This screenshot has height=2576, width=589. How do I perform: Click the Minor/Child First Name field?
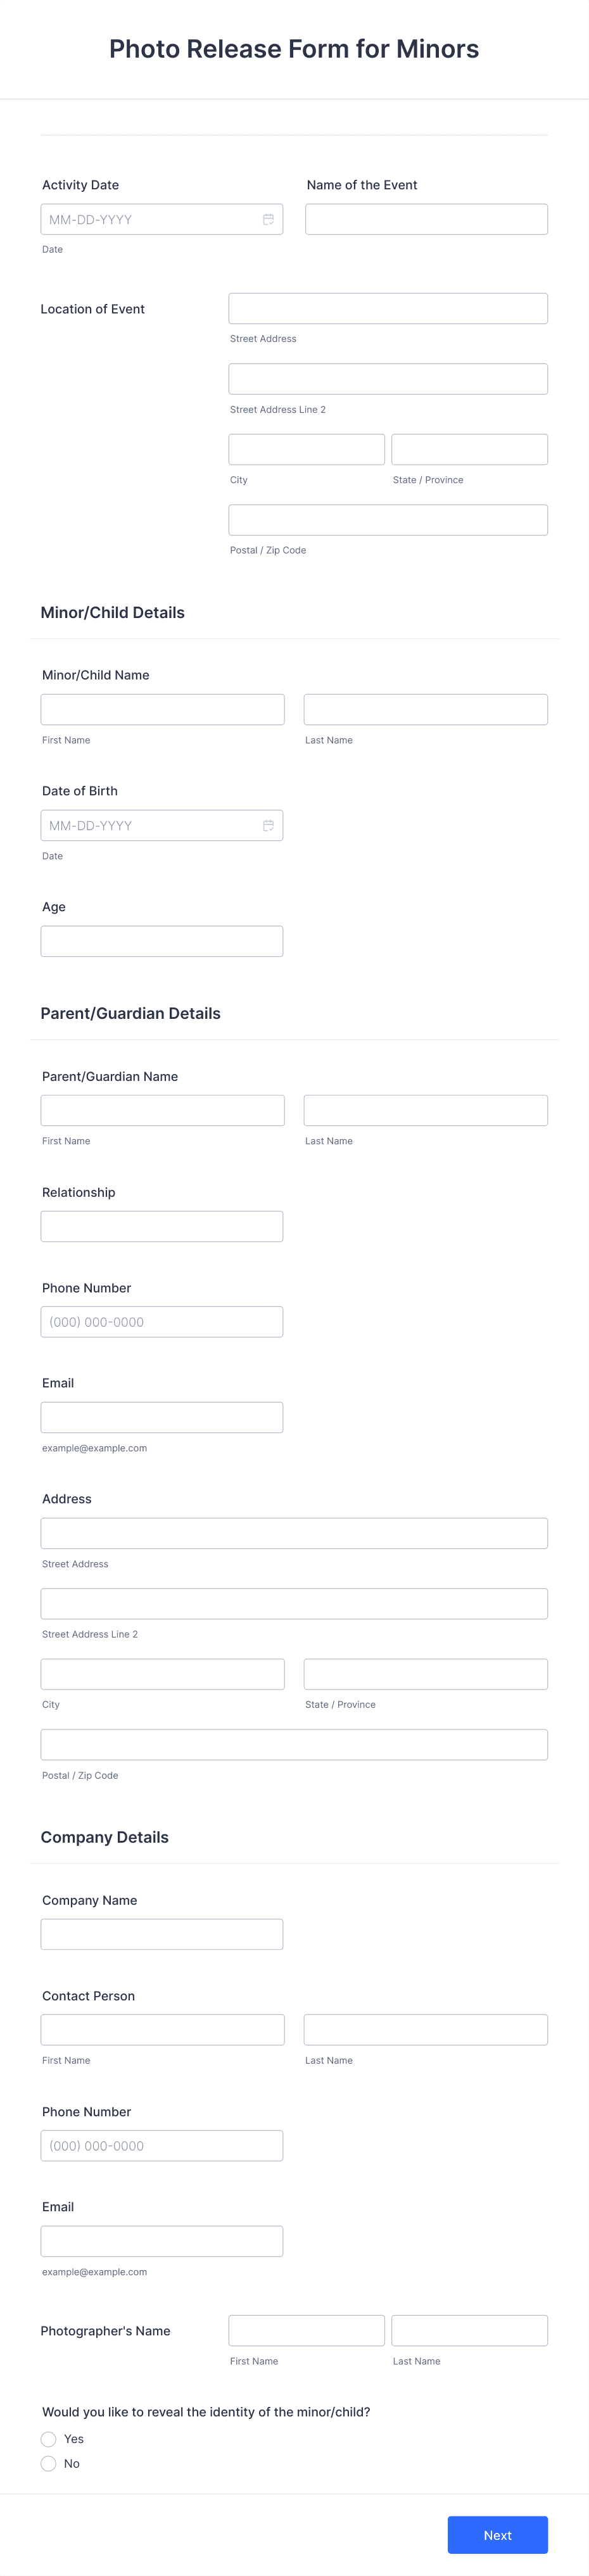click(x=162, y=709)
